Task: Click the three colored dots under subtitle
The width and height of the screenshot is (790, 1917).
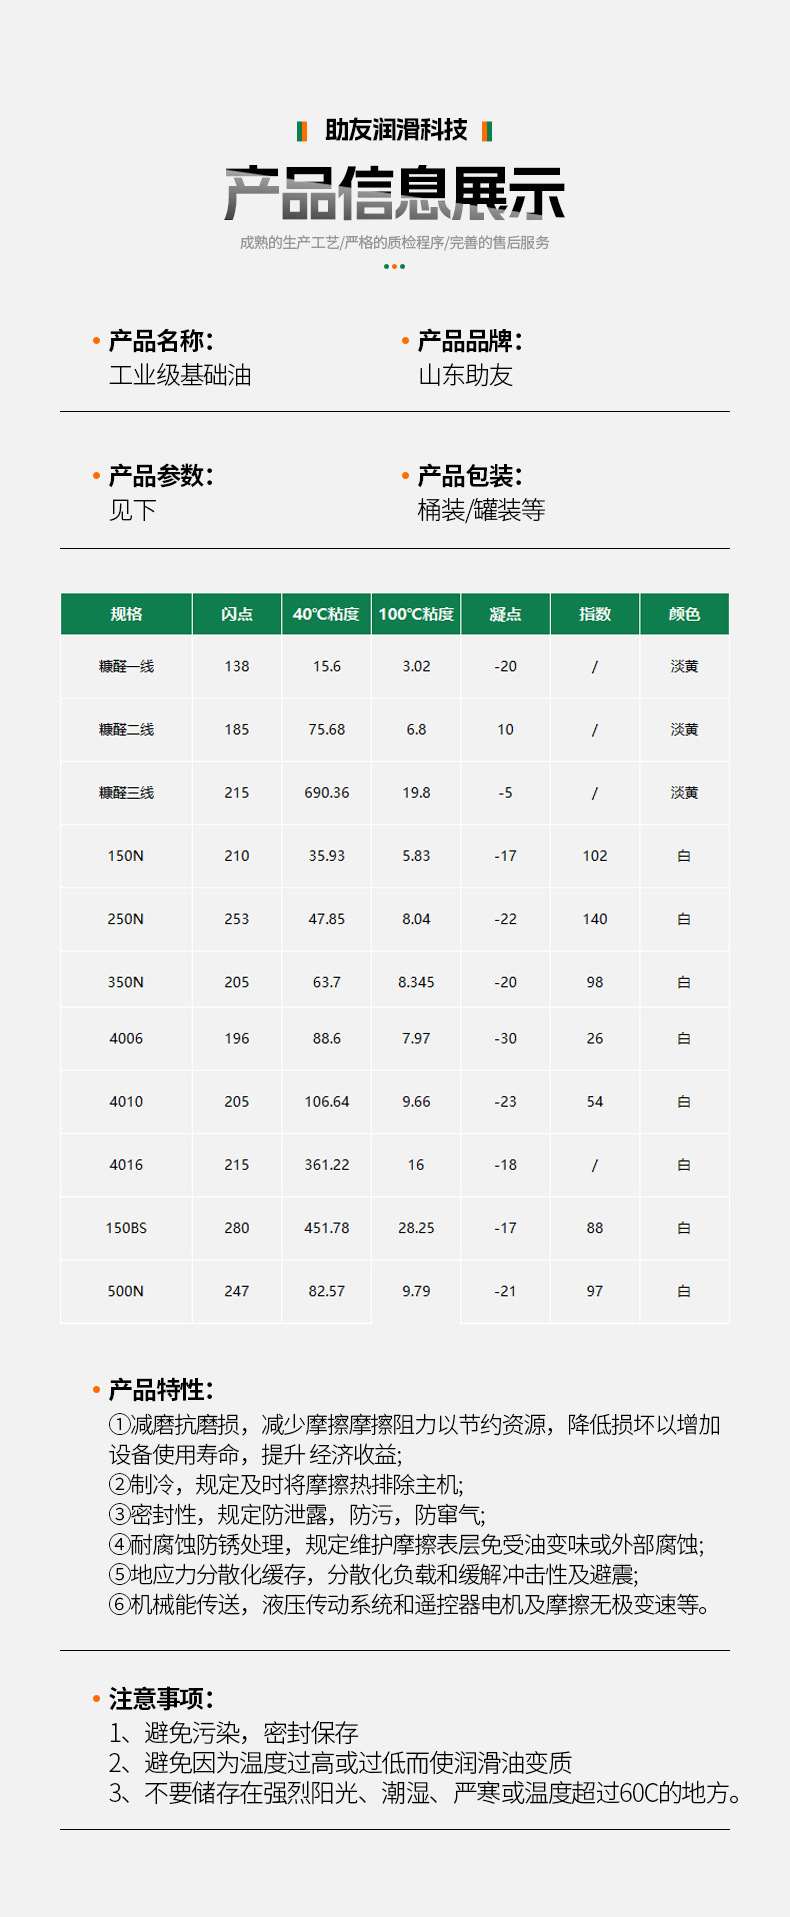Action: click(x=394, y=266)
